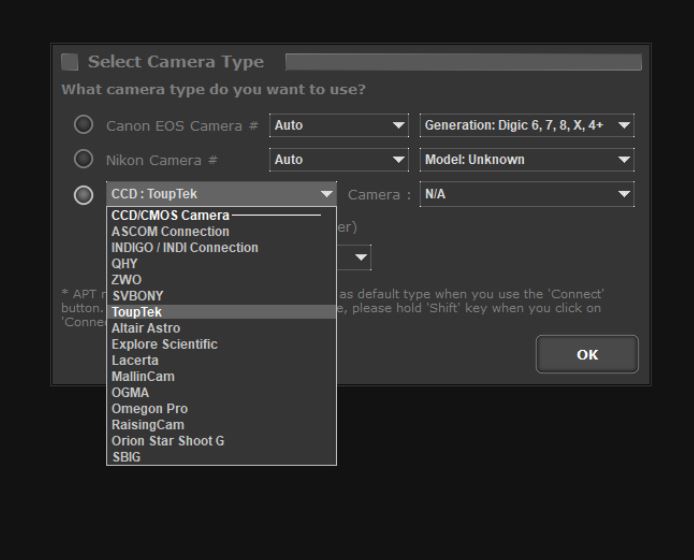Click the dialog title bar strip
The image size is (694, 560).
(463, 62)
